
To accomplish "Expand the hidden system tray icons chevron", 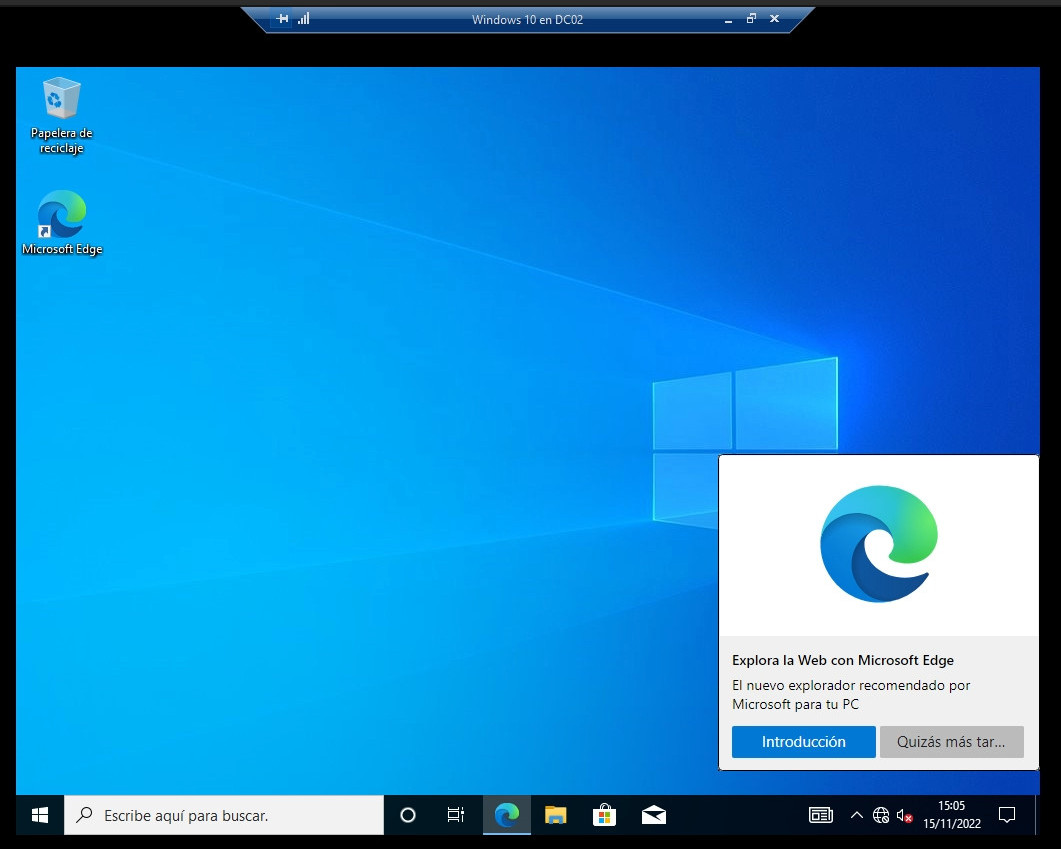I will pyautogui.click(x=856, y=815).
